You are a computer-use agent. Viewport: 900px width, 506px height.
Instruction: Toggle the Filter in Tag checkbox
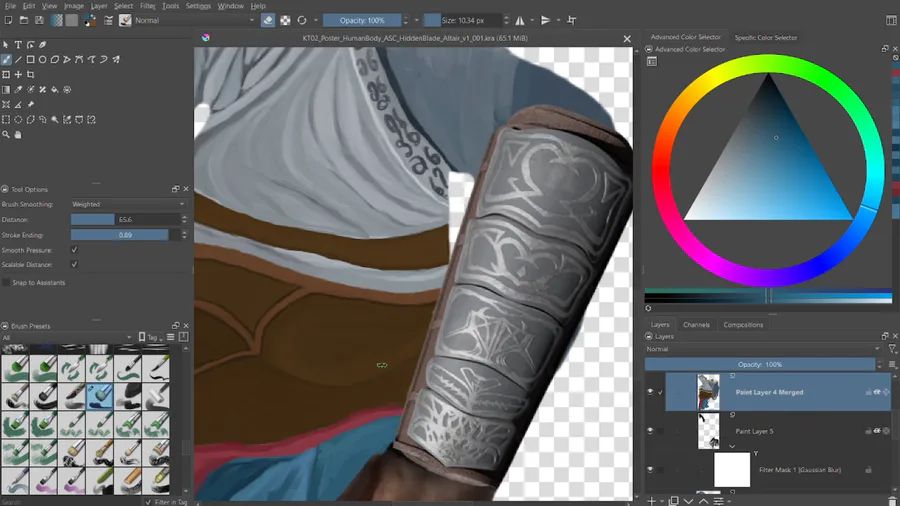149,502
